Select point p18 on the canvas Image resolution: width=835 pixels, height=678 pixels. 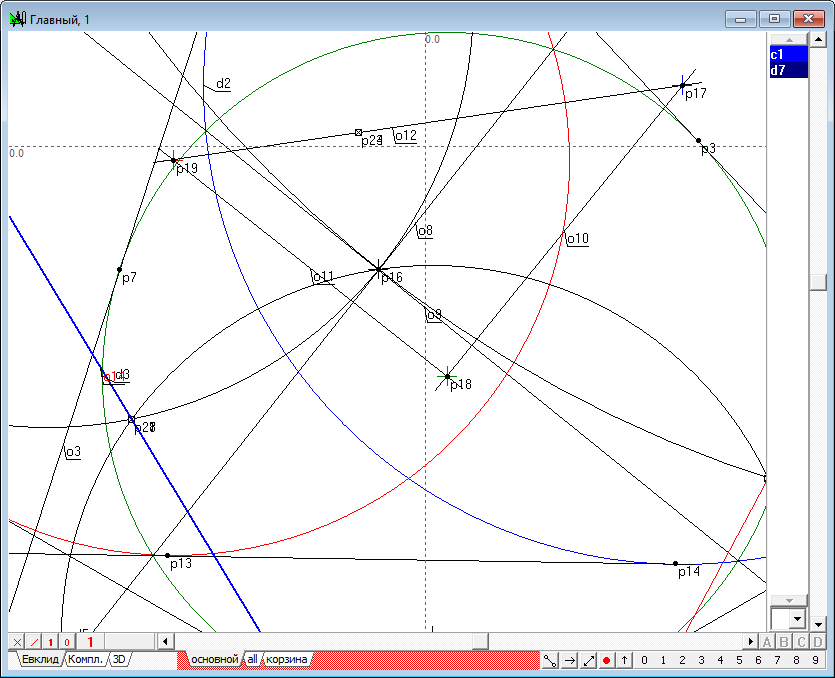(447, 377)
